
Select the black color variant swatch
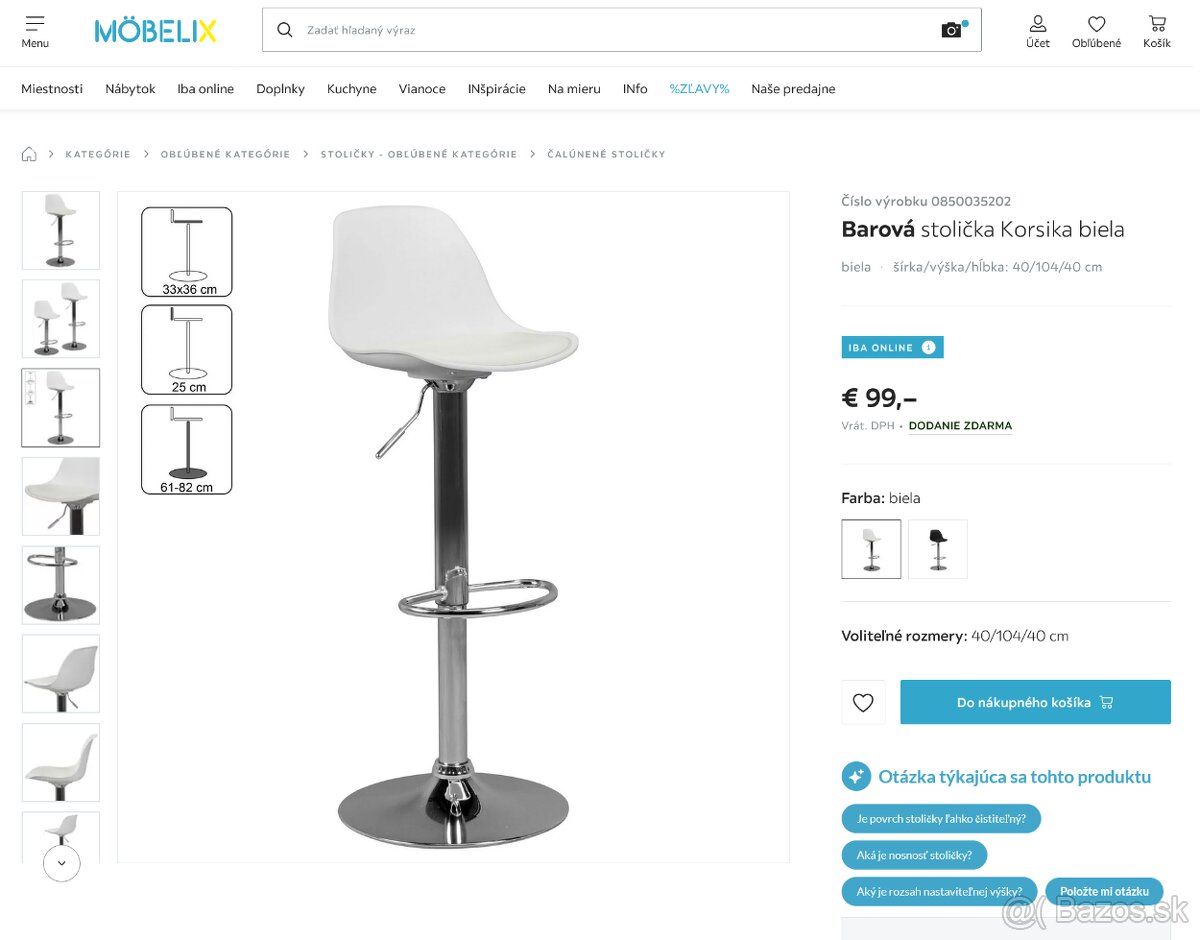(938, 549)
